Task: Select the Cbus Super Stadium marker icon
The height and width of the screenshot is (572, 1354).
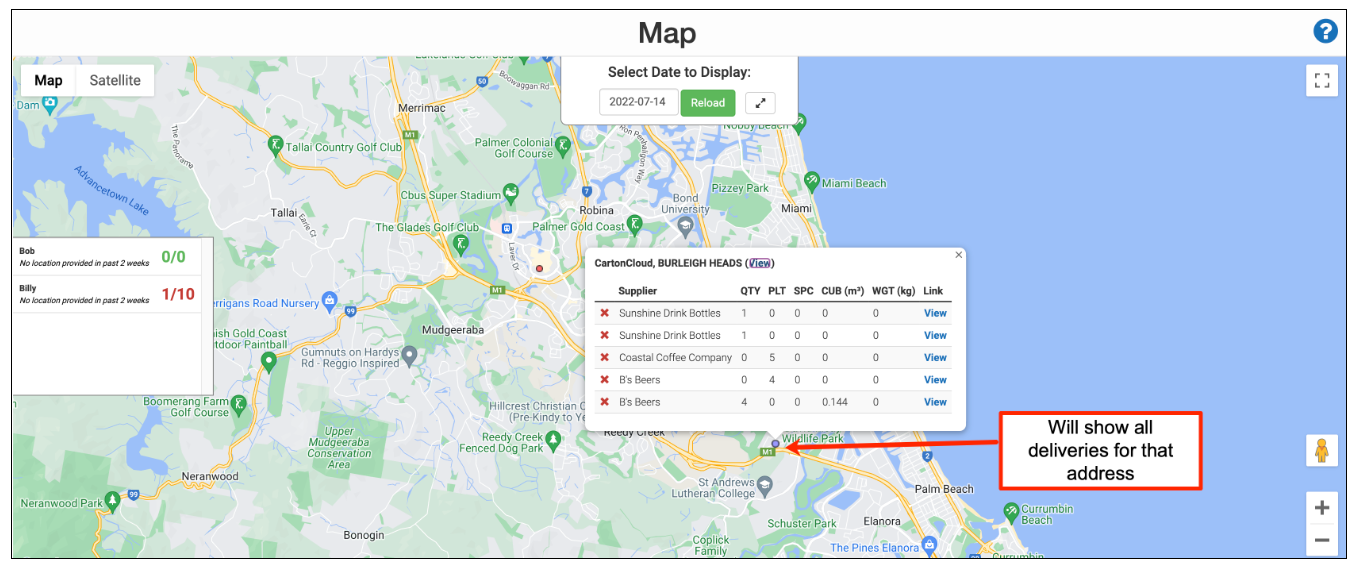Action: click(x=511, y=191)
